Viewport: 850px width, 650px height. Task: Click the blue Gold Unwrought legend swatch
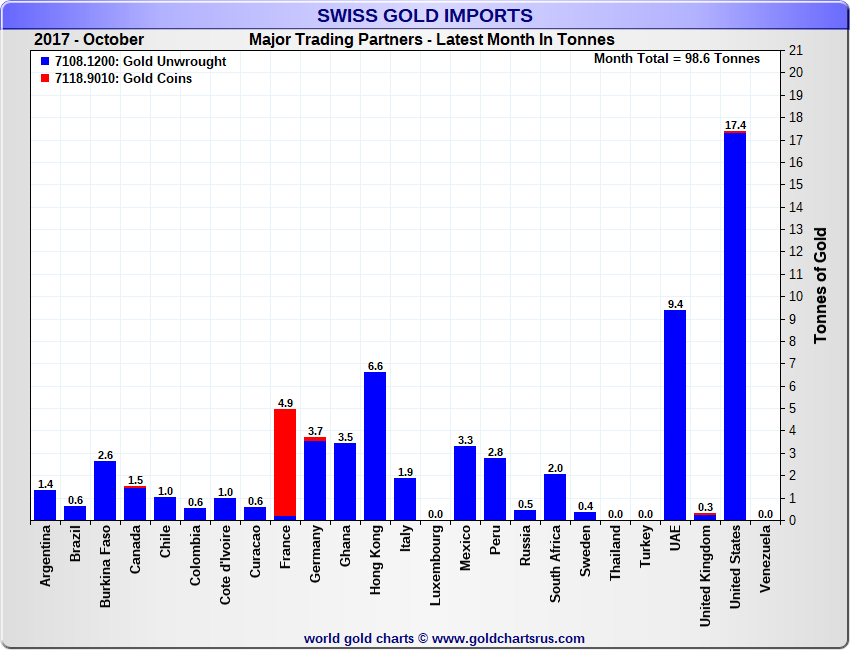tap(46, 62)
